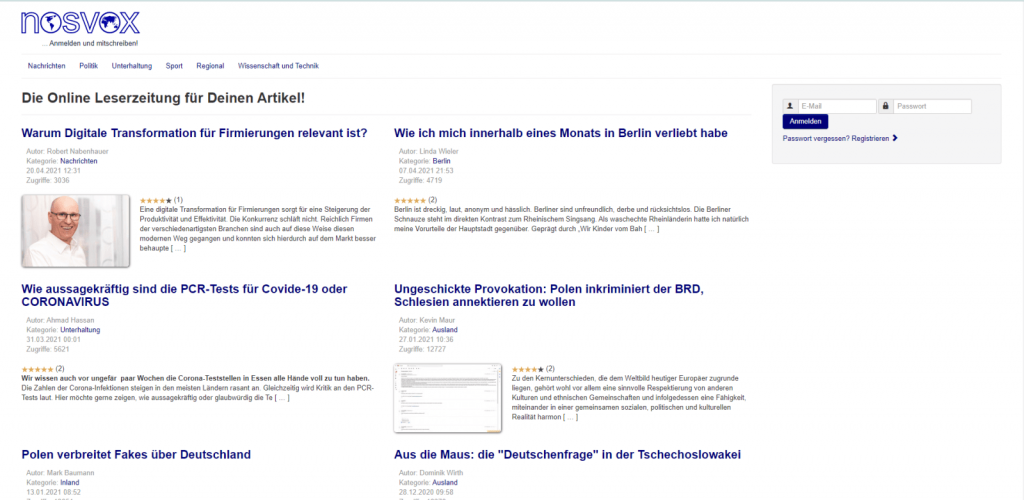Screen dimensions: 1024x500
Task: Open the Unterhaltung menu item
Action: 132,66
